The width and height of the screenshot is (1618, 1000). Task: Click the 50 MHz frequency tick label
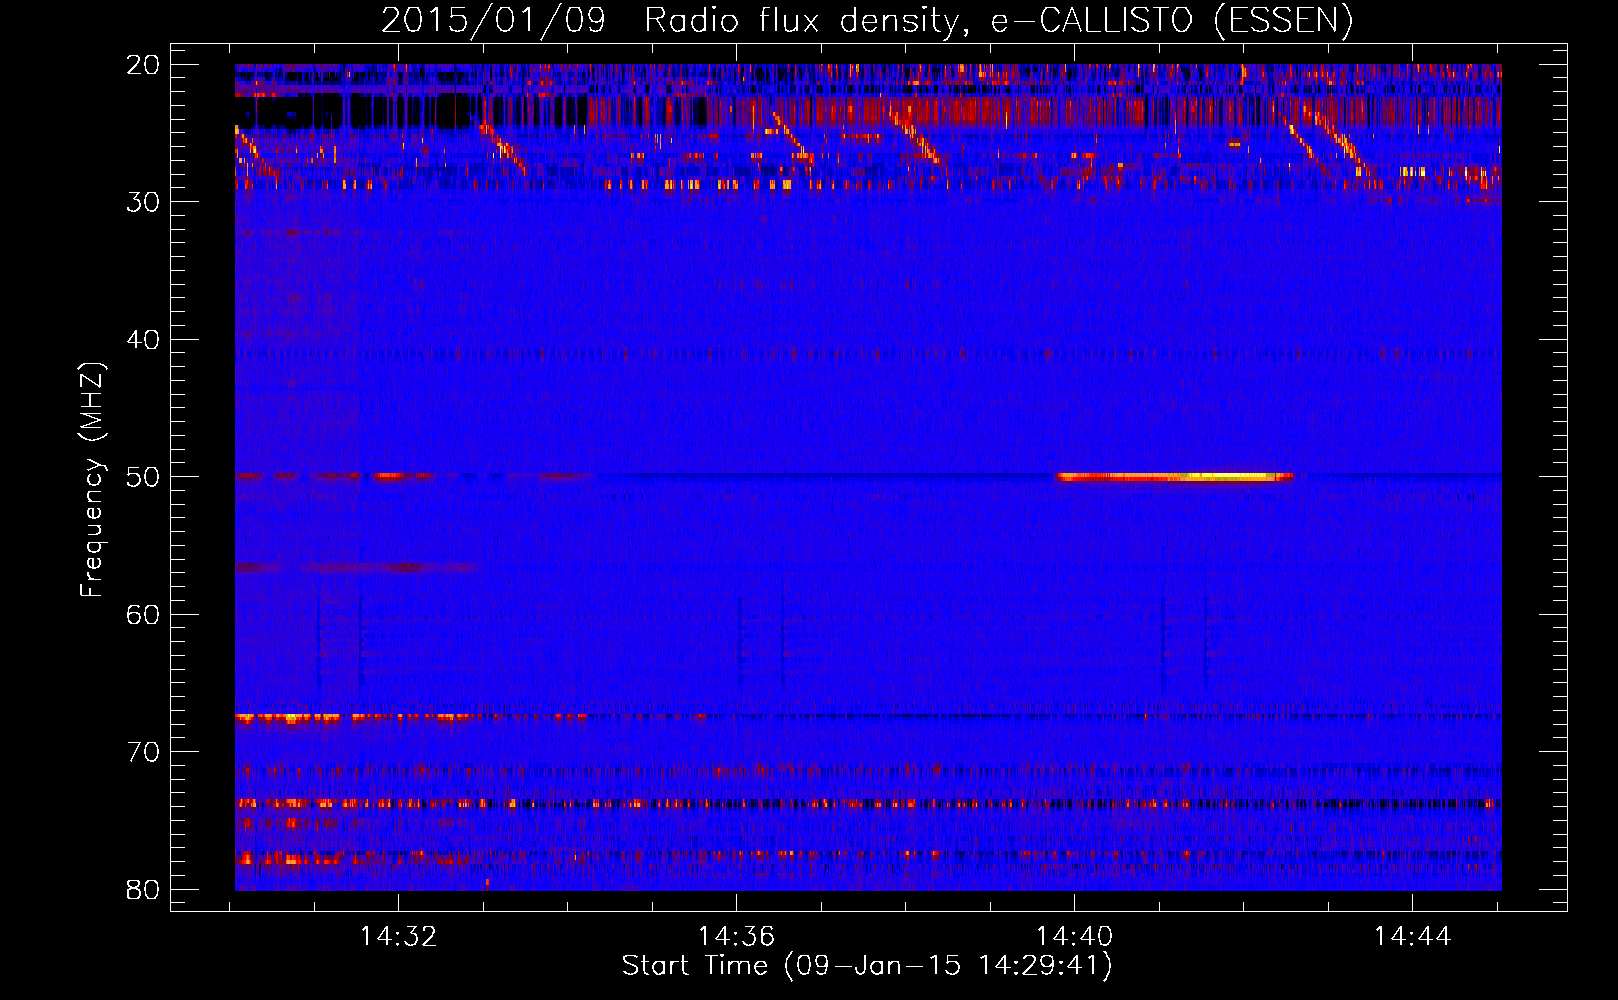pos(143,477)
